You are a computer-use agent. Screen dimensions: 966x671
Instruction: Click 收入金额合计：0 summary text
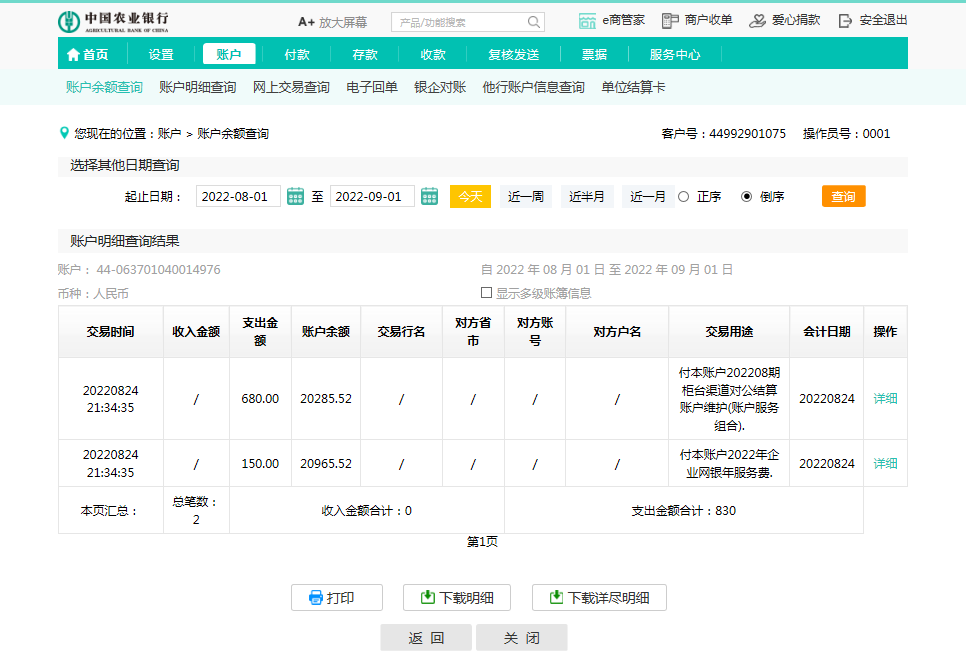tap(367, 510)
